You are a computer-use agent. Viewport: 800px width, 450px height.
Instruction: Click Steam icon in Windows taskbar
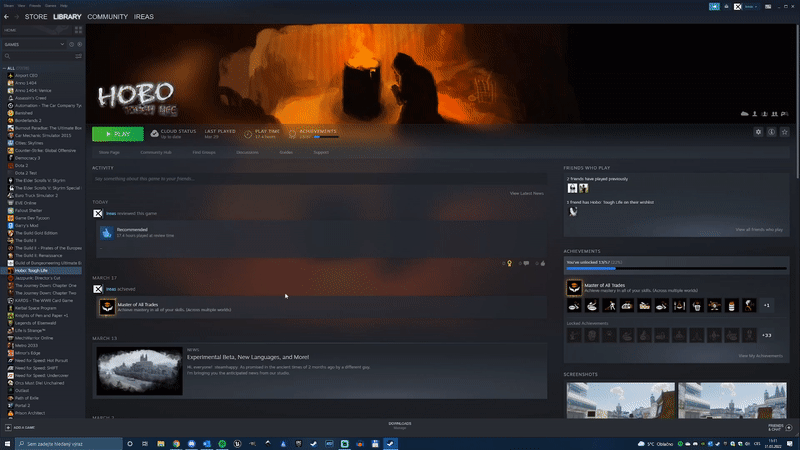[x=390, y=444]
